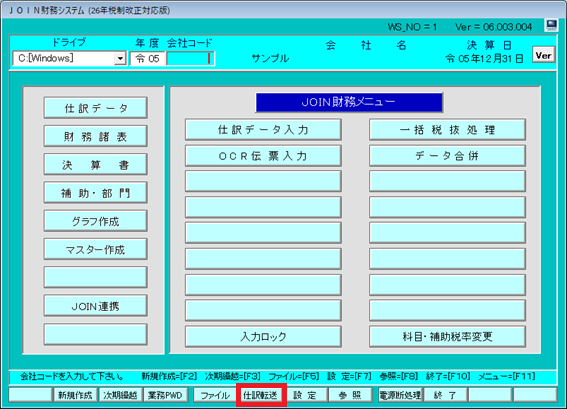Select the 決算書 menu button

(95, 165)
